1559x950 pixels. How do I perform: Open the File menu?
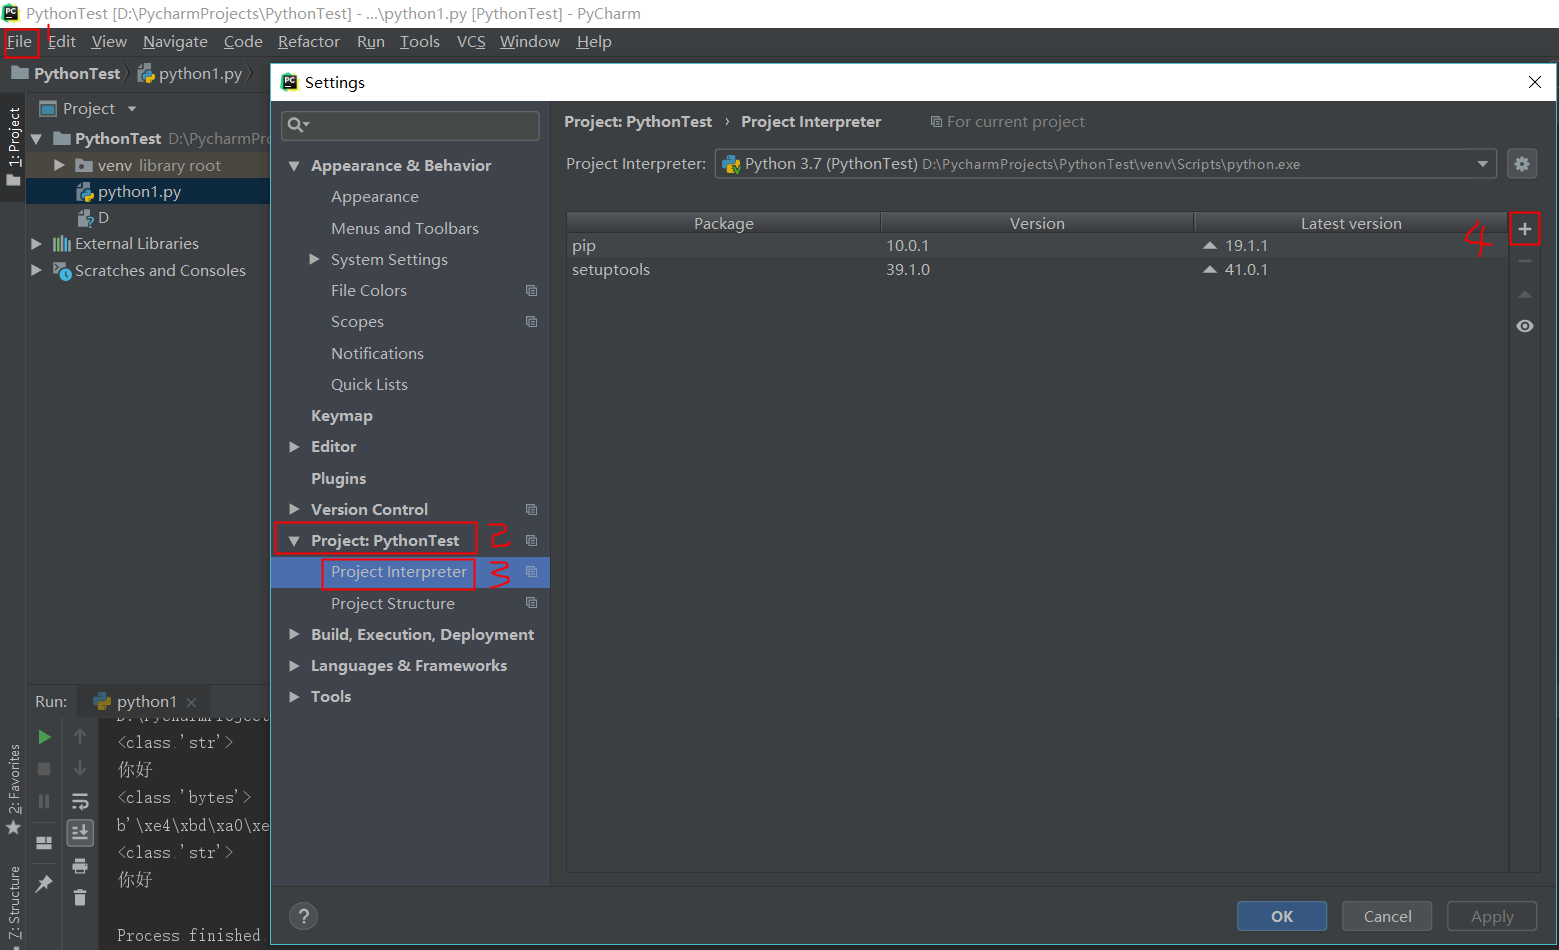tap(19, 42)
